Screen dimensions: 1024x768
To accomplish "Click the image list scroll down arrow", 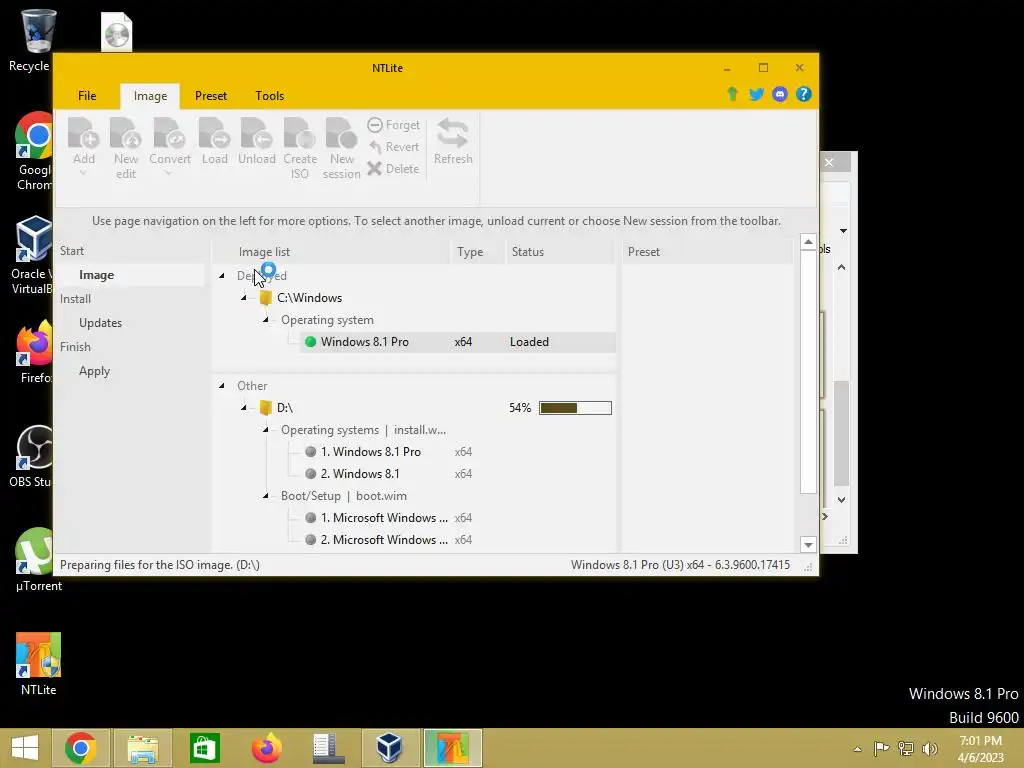I will (x=808, y=545).
